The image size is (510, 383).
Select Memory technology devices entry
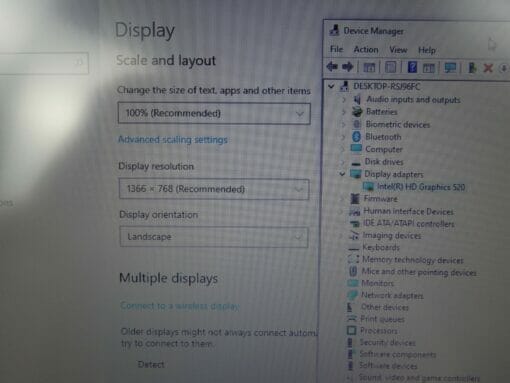coord(413,259)
